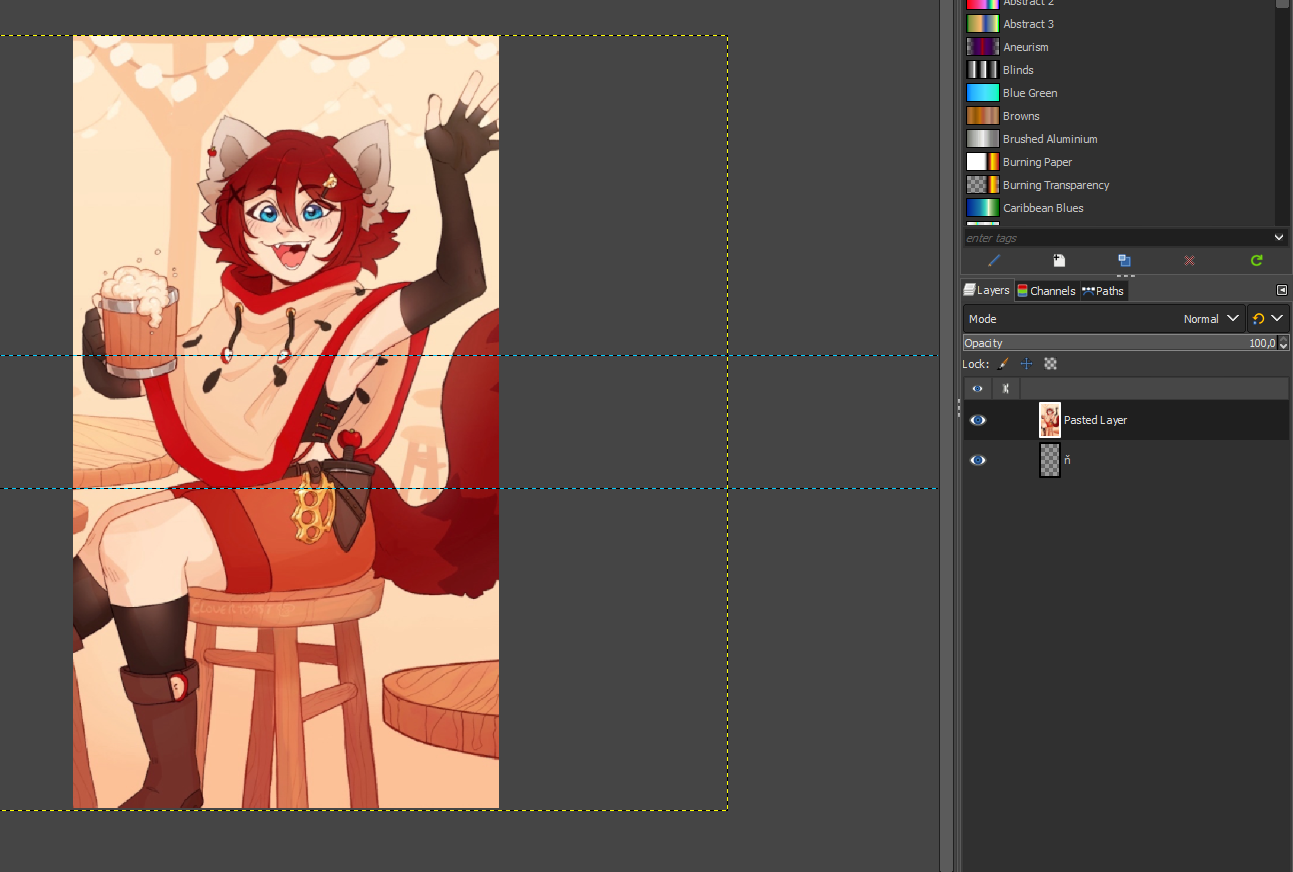Image resolution: width=1293 pixels, height=872 pixels.
Task: Expand the layer mode group switcher dropdown
Action: tap(1267, 319)
